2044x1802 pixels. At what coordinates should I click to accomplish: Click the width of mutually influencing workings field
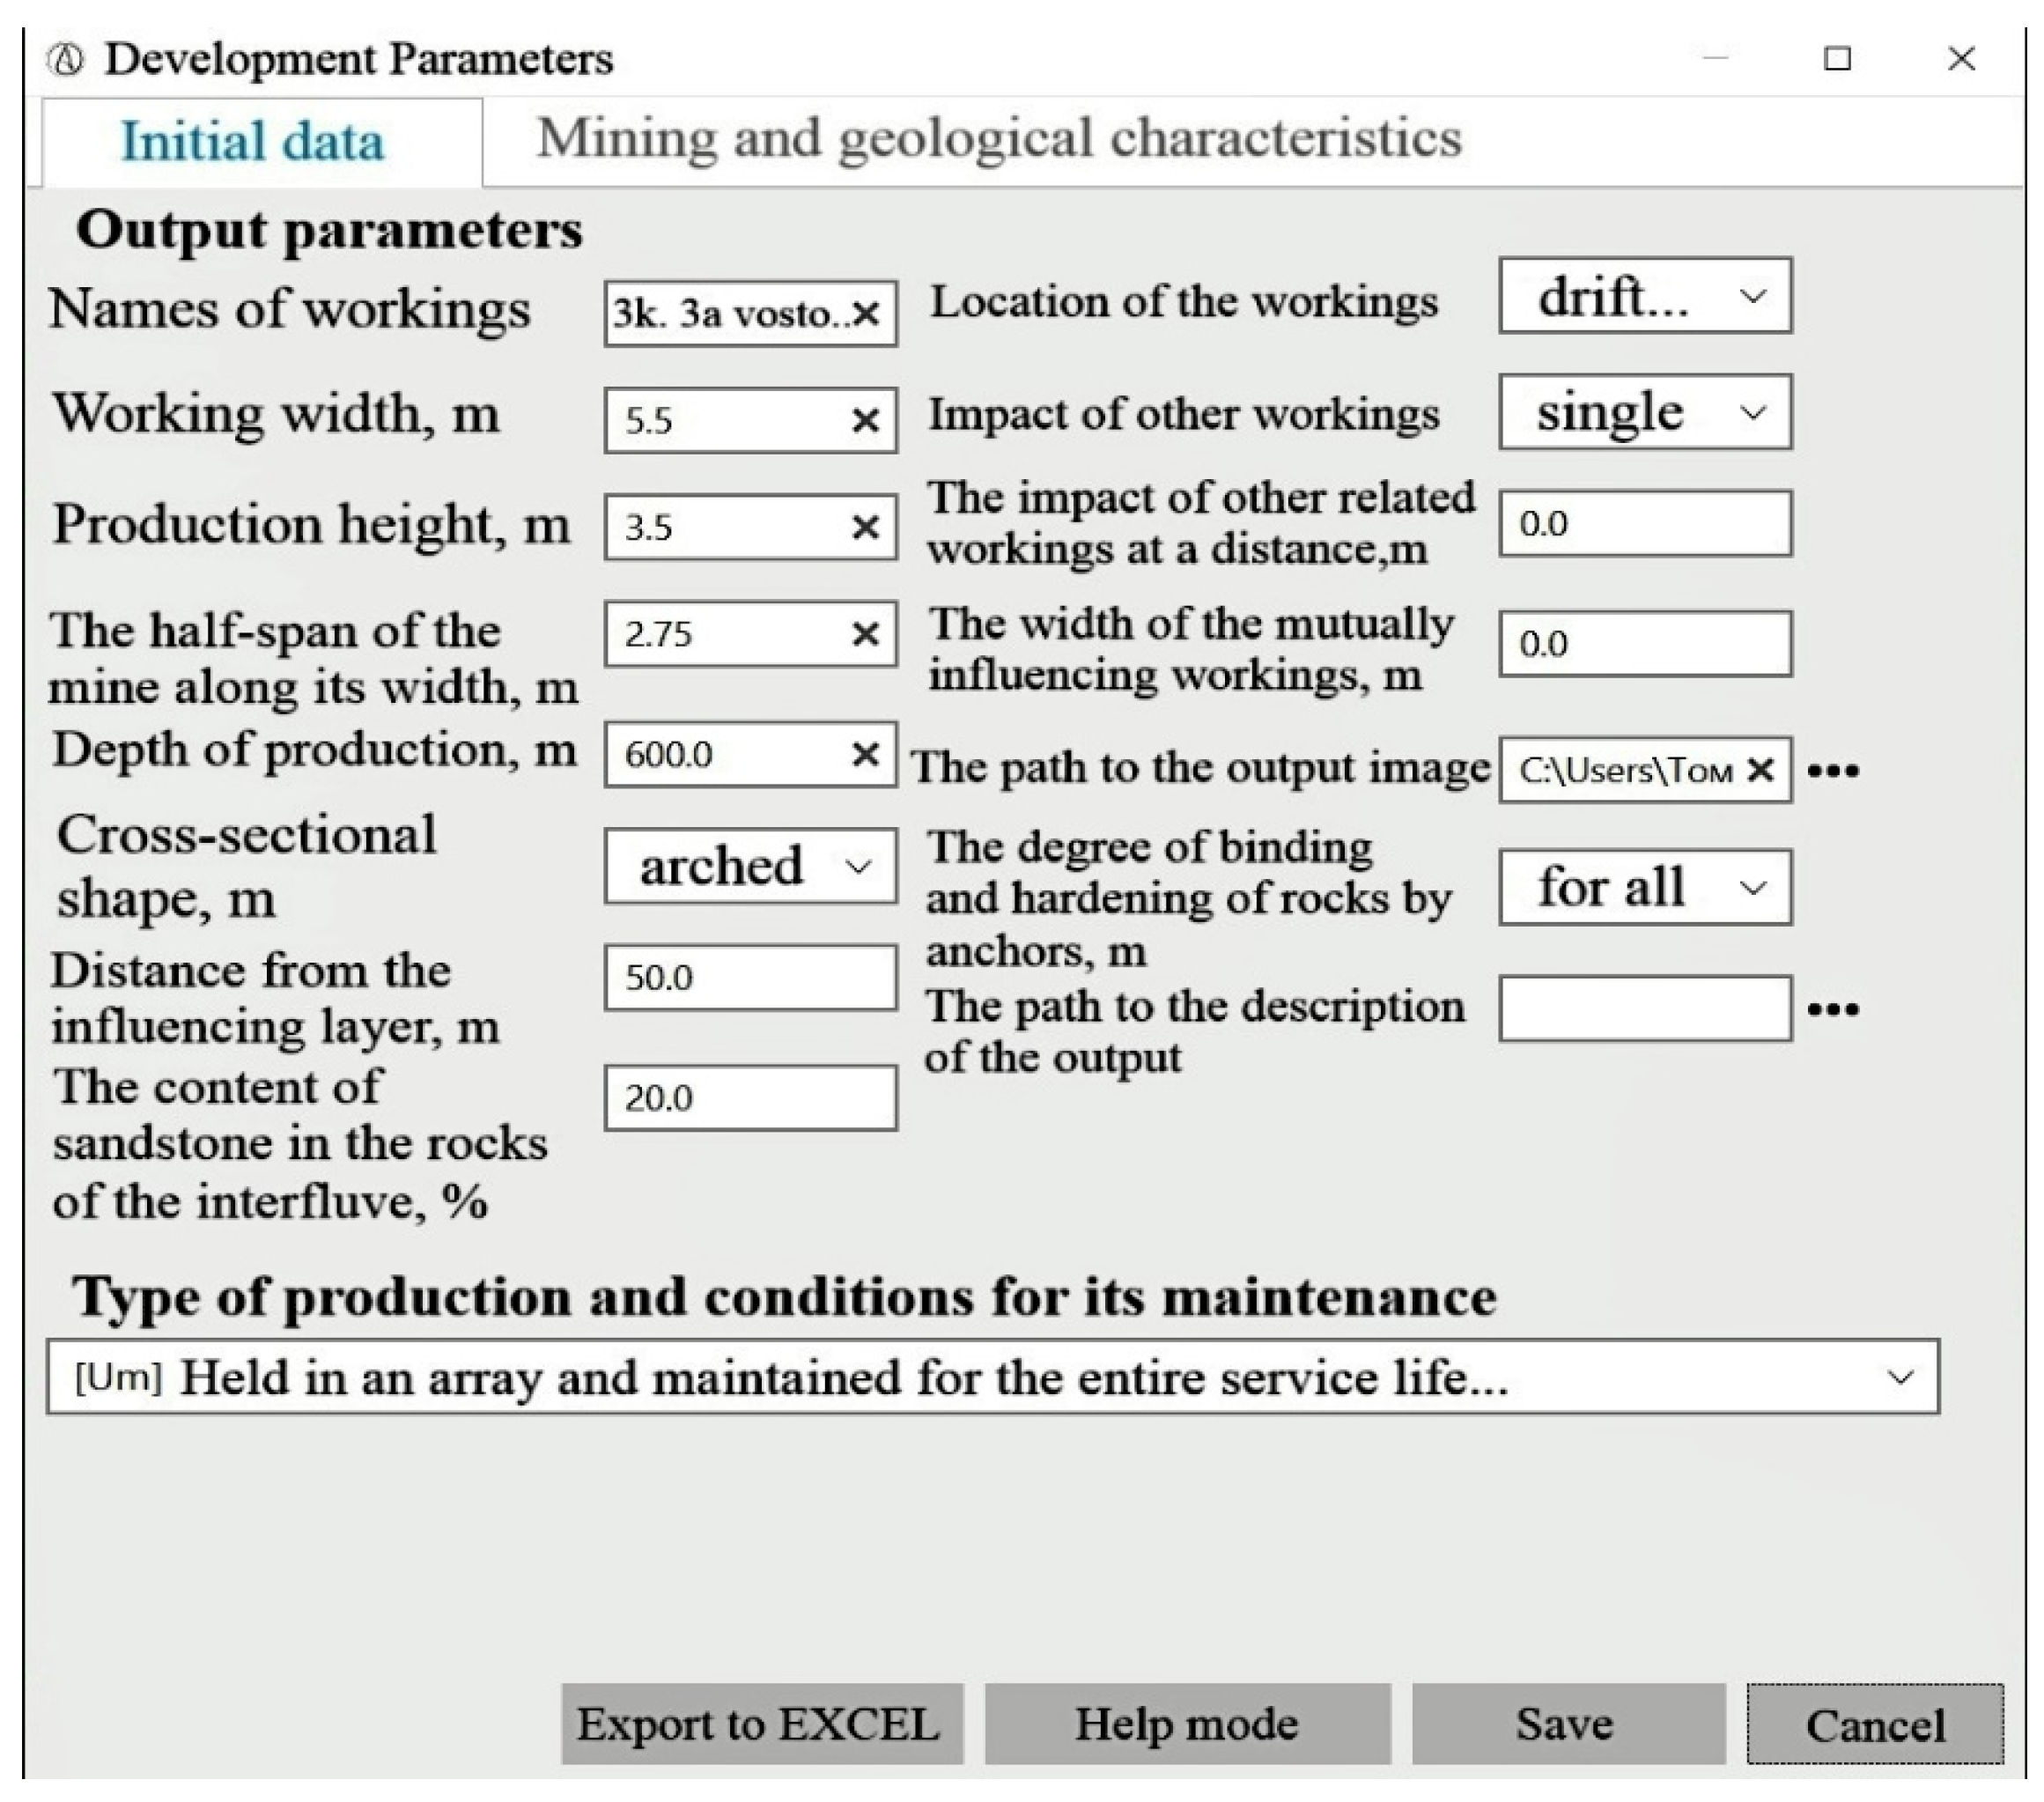(x=1645, y=644)
